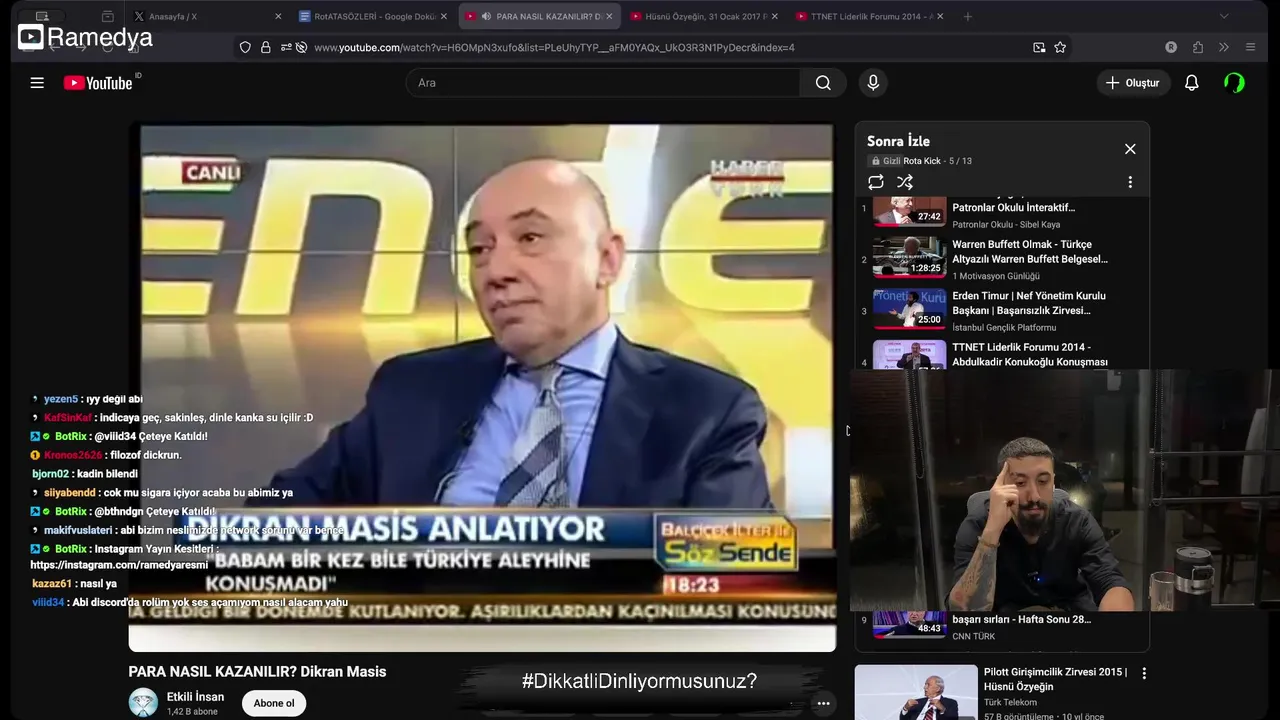1280x720 pixels.
Task: Close the Anasayfa / X tab
Action: click(278, 16)
